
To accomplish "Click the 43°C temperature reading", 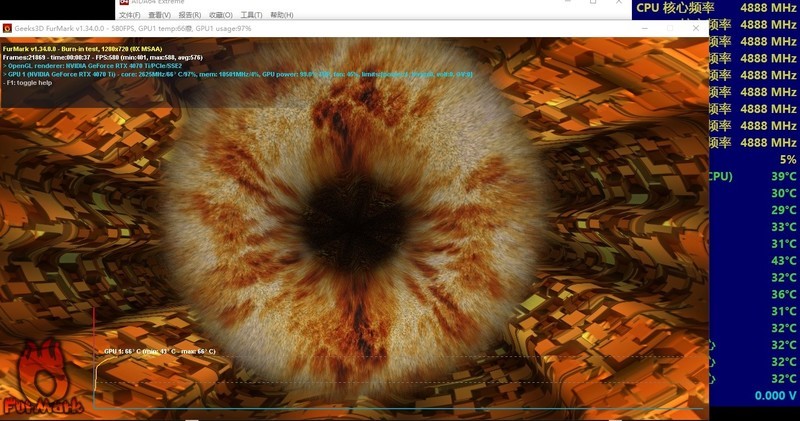I will 784,261.
